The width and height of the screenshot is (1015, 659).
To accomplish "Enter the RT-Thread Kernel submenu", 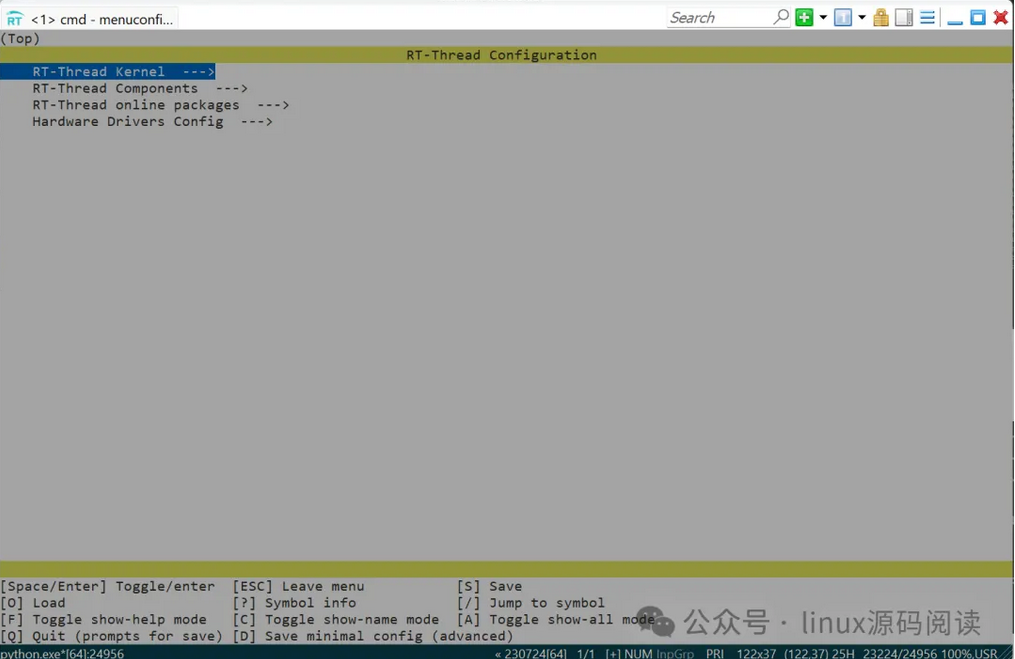I will click(x=107, y=71).
